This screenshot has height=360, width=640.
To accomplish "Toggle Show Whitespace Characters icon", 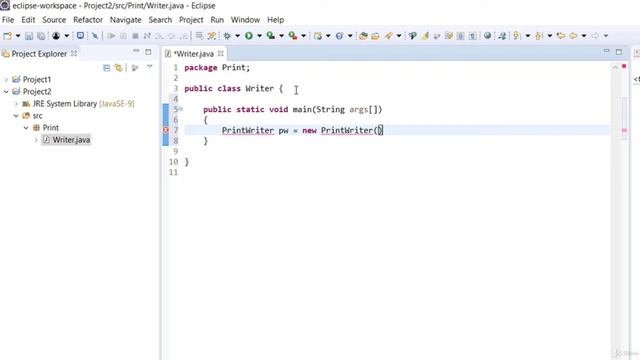I will click(473, 36).
